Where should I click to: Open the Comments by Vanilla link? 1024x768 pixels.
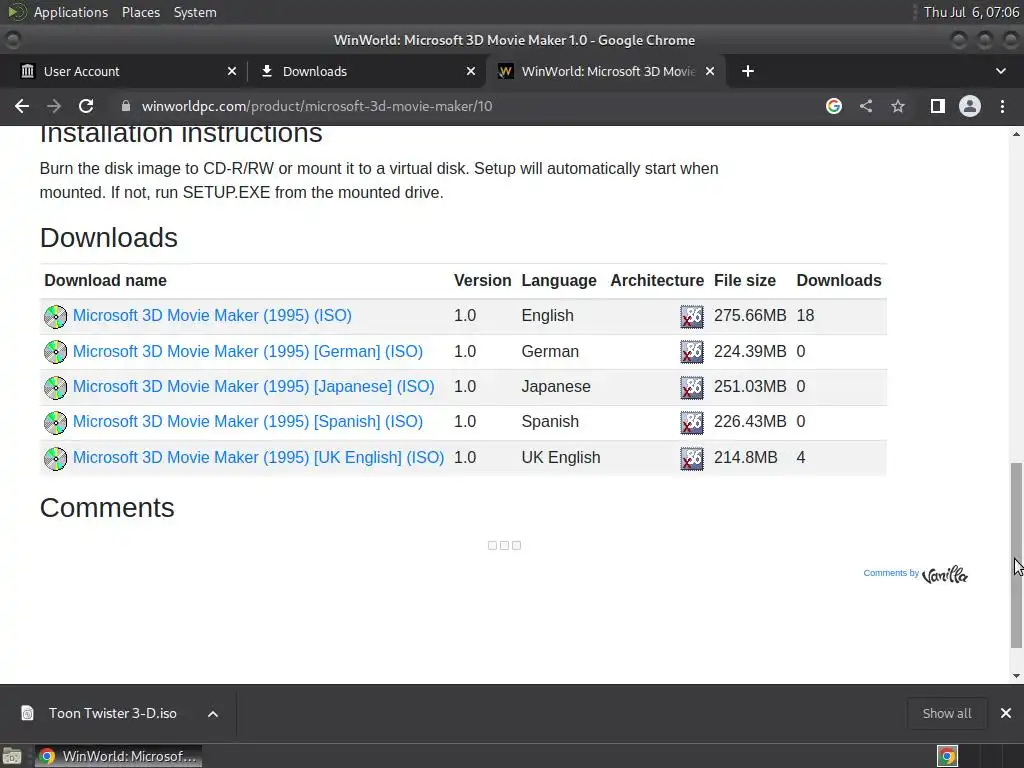[x=916, y=574]
